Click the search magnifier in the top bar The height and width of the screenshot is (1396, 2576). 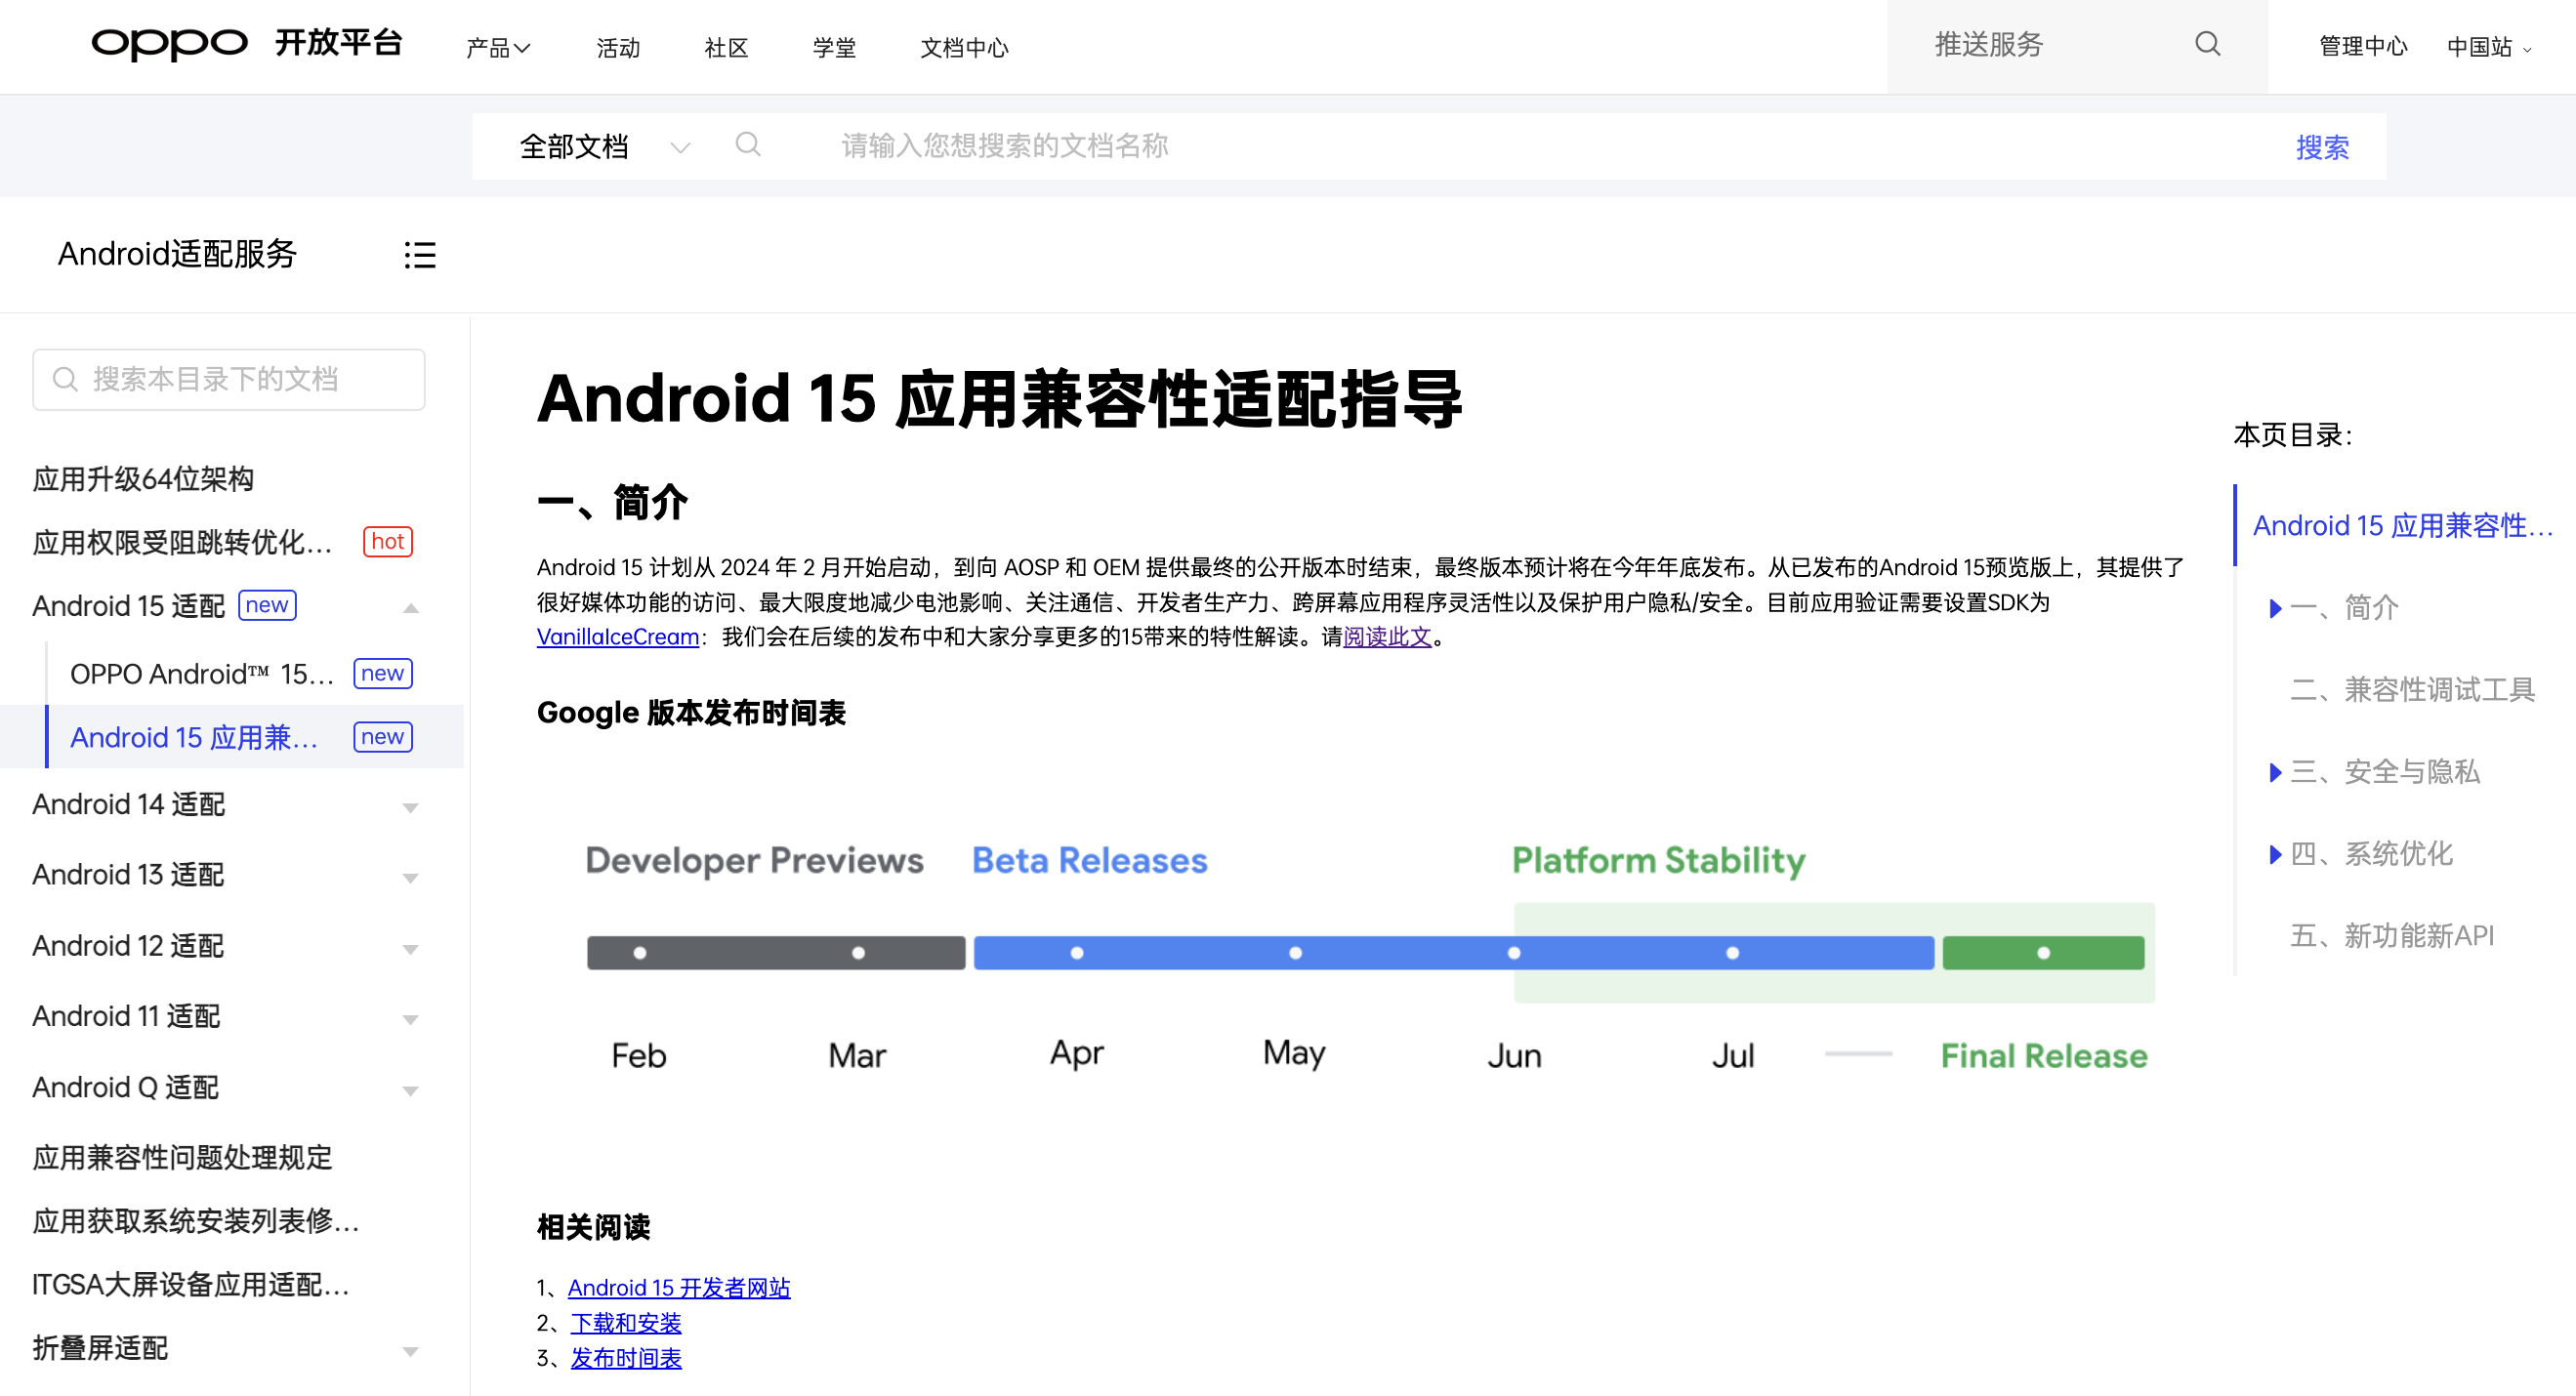(2207, 44)
